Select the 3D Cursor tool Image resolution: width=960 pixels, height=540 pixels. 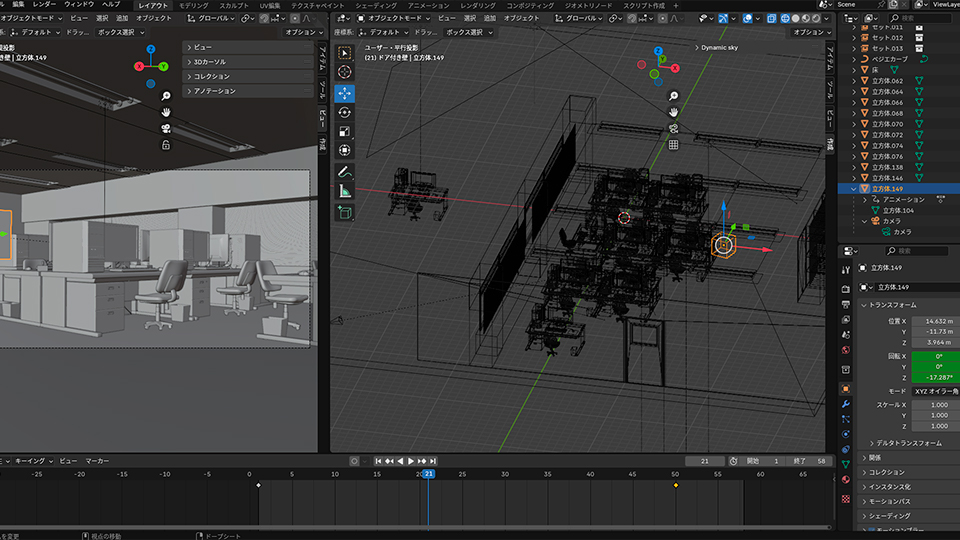(345, 72)
